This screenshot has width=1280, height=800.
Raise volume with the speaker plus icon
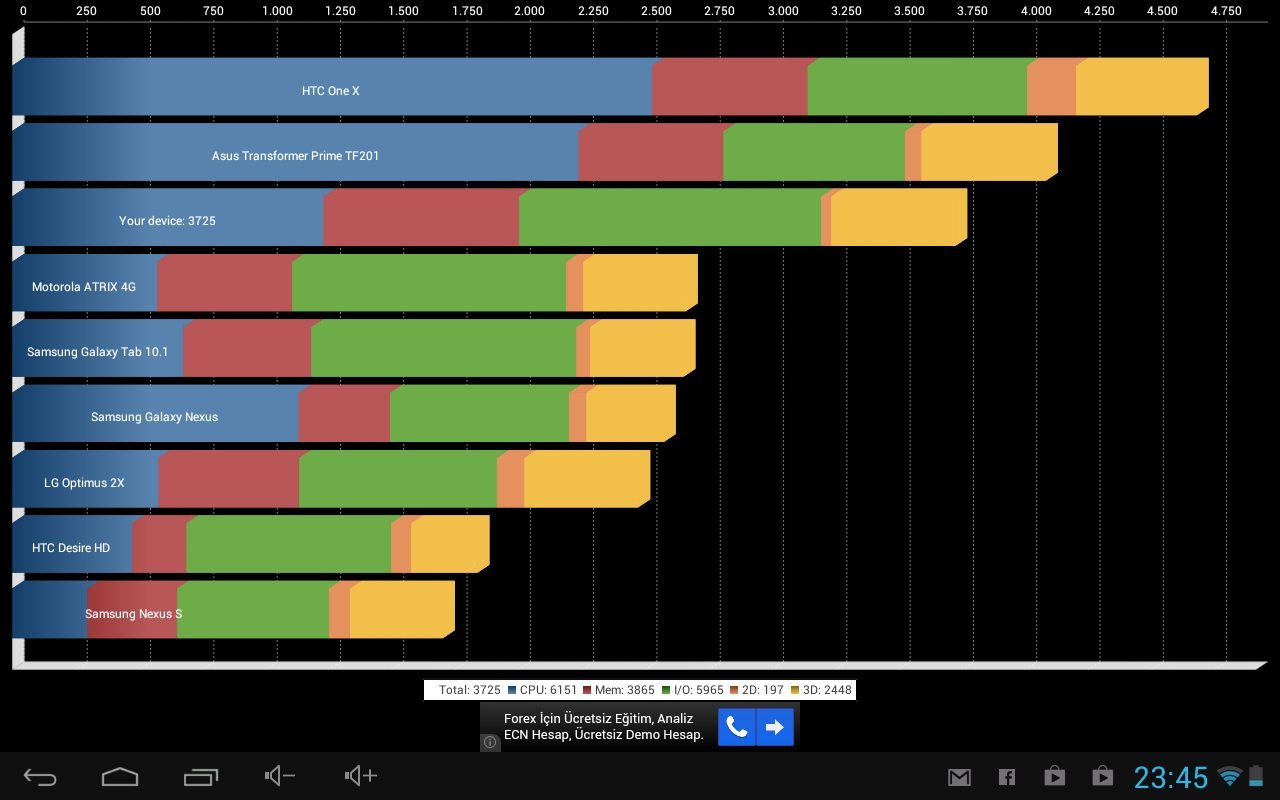(360, 776)
